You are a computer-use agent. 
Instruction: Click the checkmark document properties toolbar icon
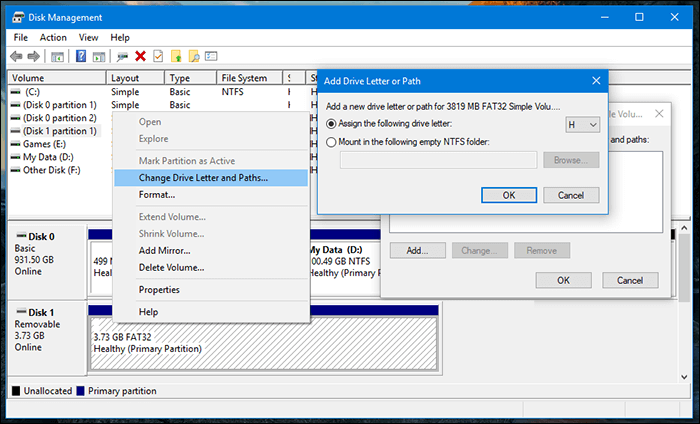(158, 56)
